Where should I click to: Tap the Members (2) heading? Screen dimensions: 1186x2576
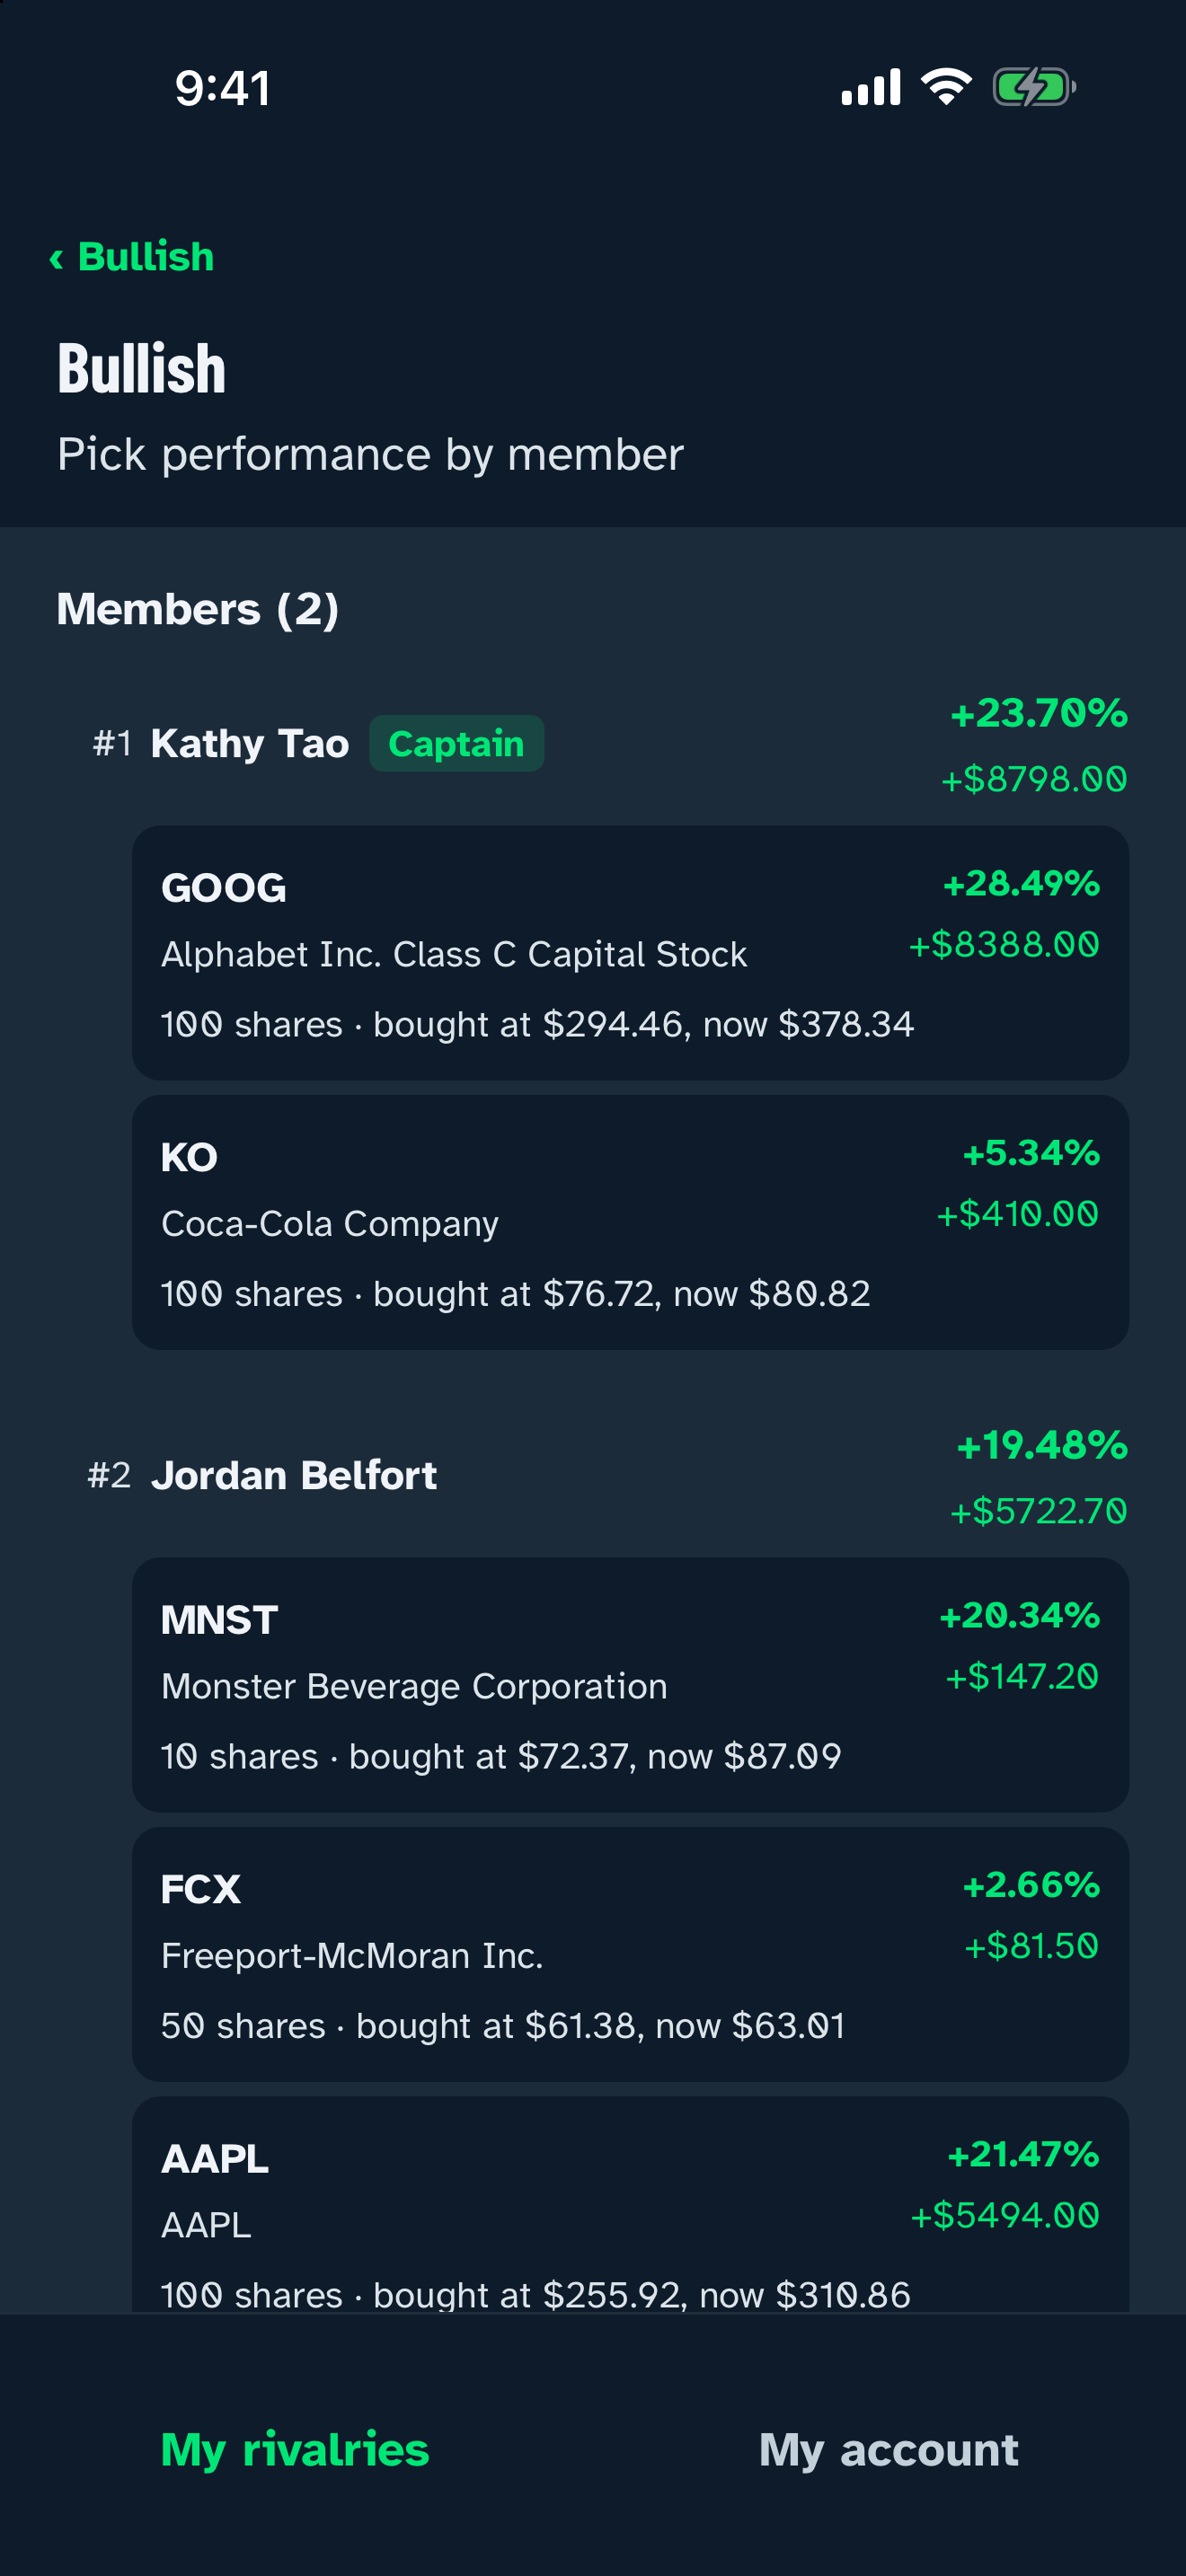pos(198,609)
